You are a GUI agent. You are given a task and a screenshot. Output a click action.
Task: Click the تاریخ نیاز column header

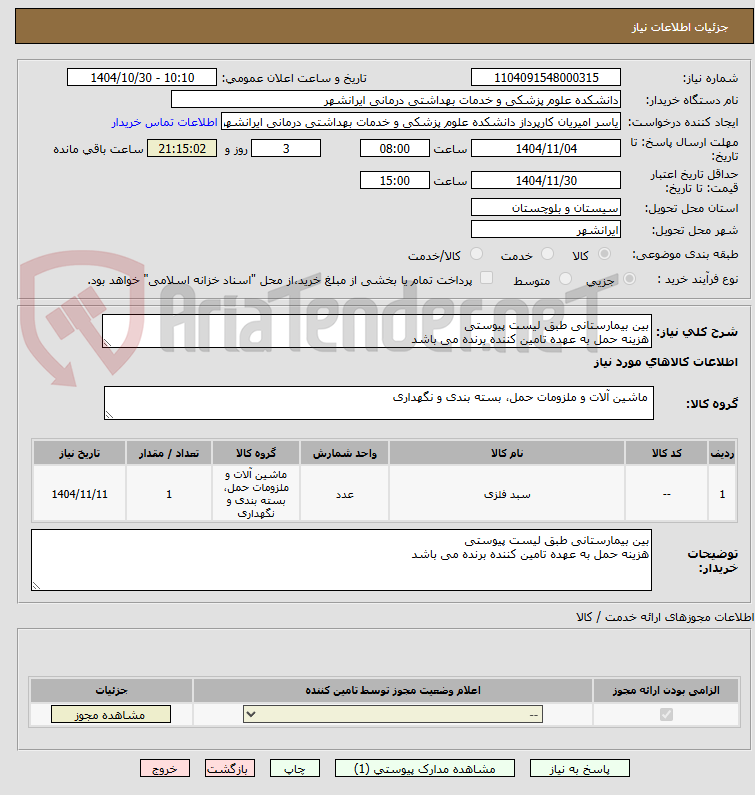pos(80,453)
